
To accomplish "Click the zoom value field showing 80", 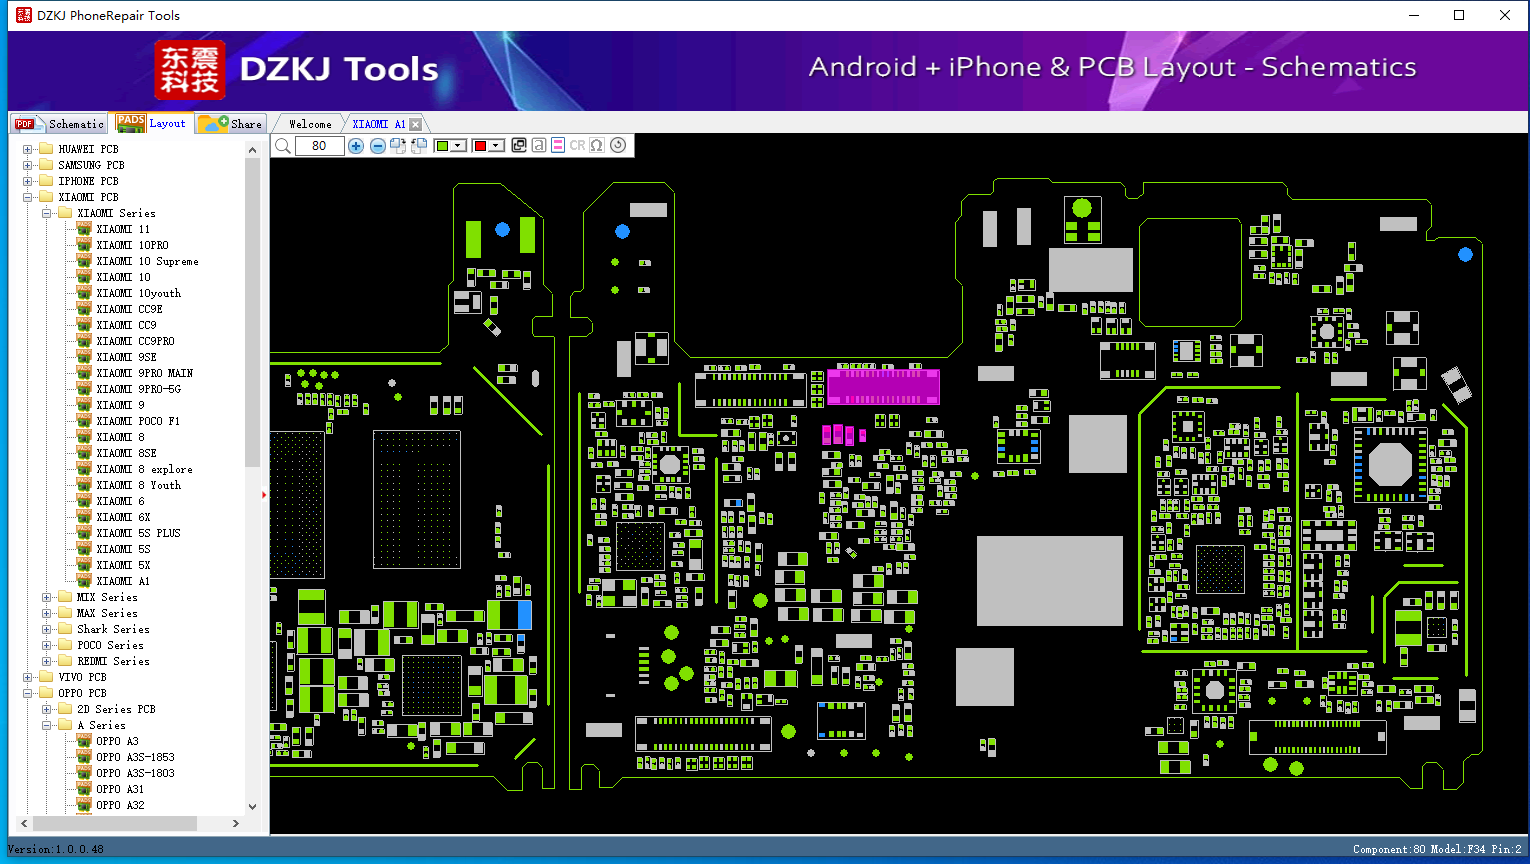I will coord(320,146).
